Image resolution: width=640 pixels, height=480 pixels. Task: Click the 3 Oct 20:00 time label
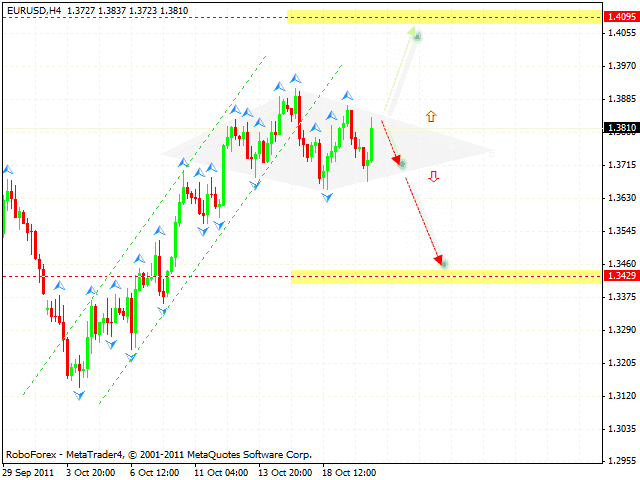(91, 473)
